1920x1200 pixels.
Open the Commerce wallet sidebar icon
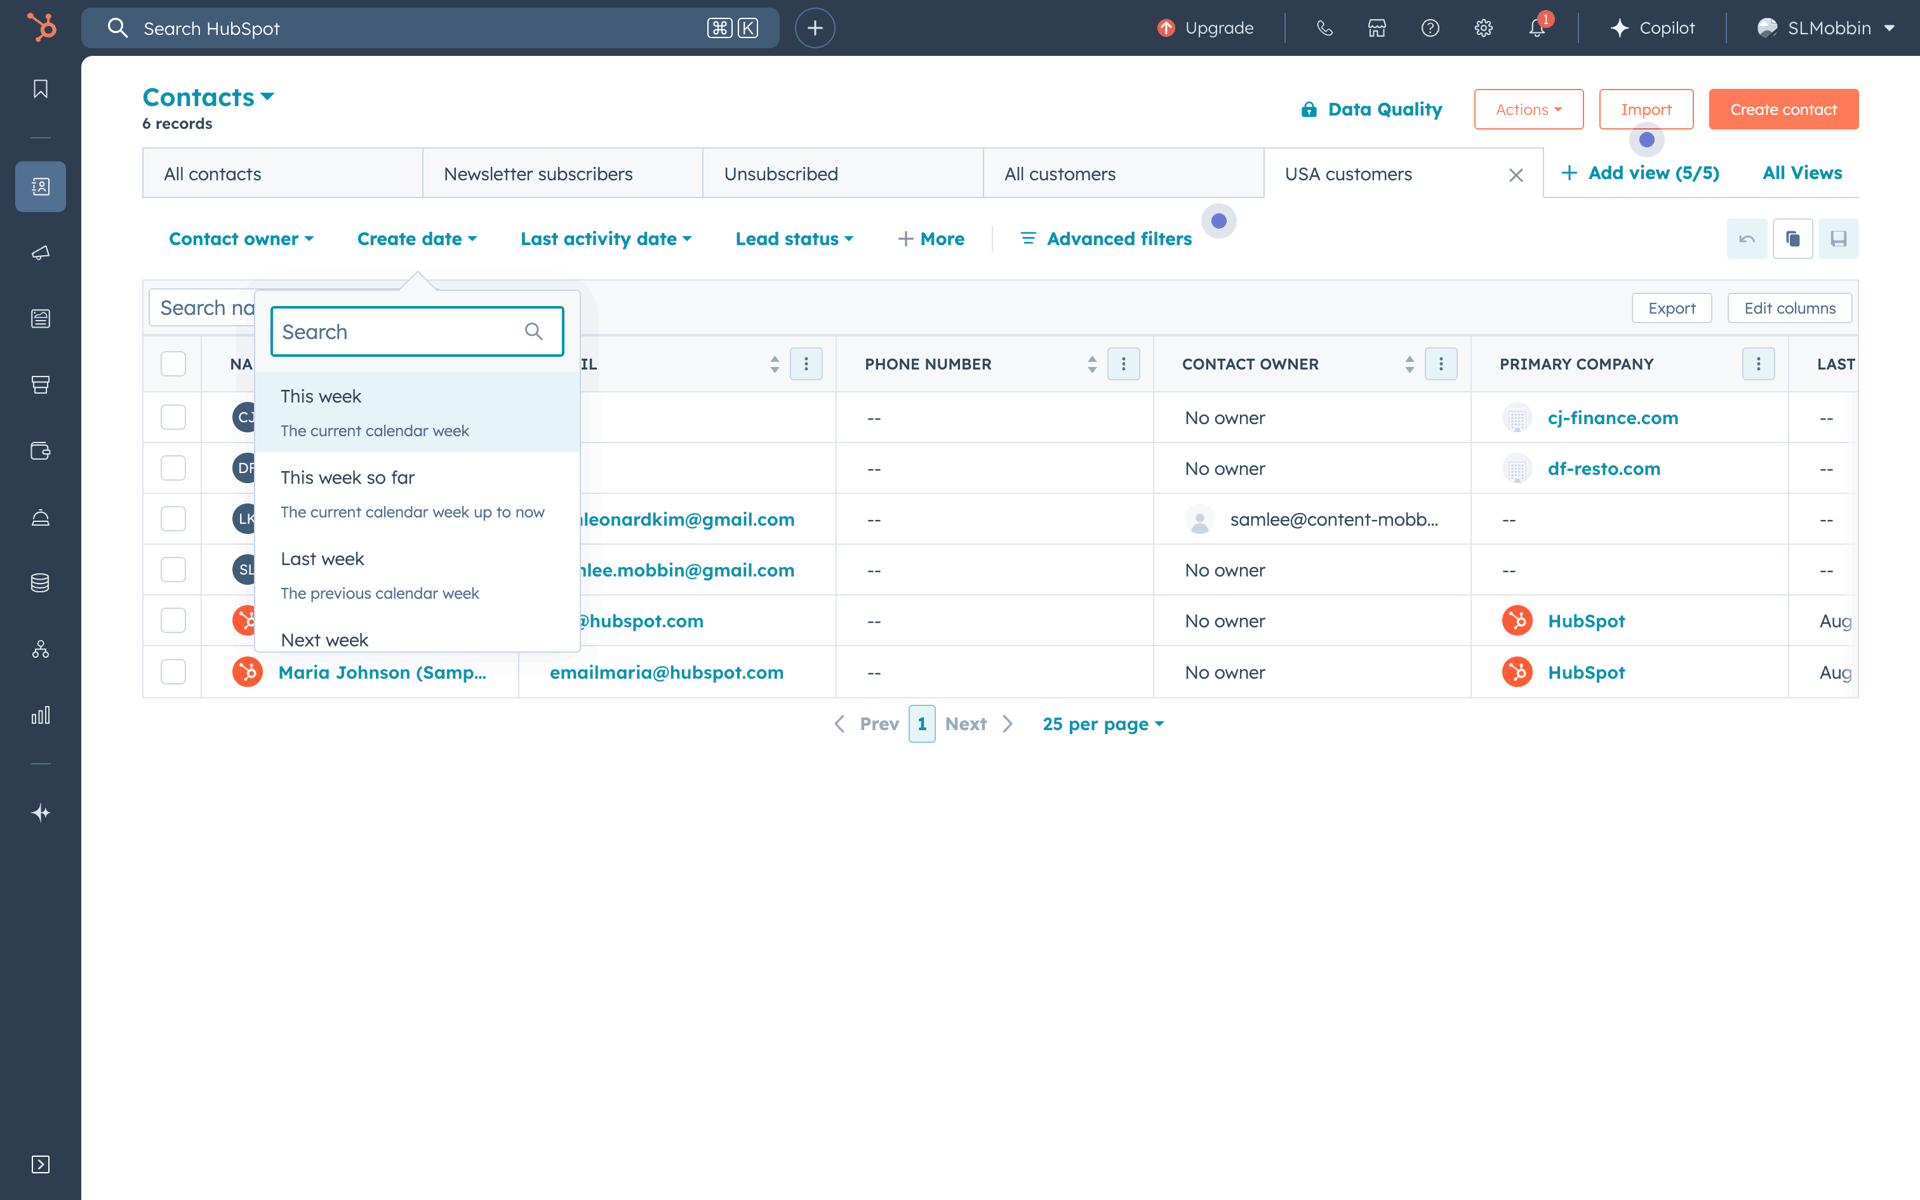41,451
